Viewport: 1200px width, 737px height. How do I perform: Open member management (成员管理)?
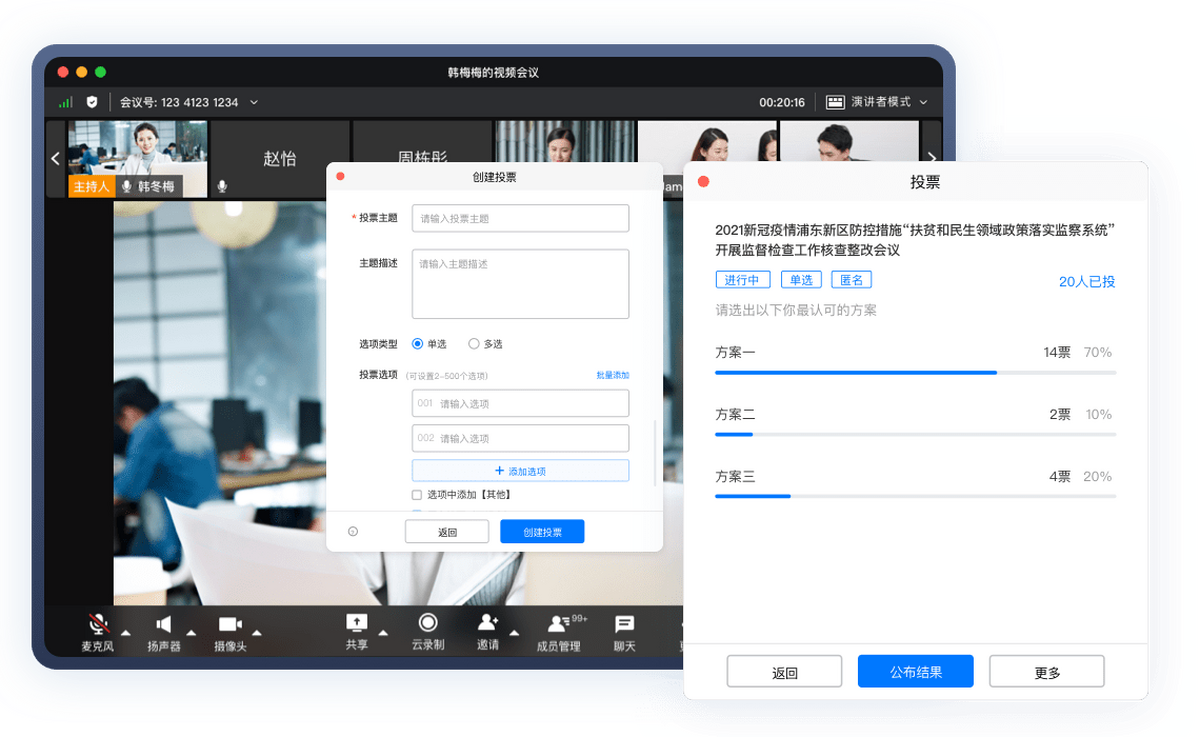558,625
